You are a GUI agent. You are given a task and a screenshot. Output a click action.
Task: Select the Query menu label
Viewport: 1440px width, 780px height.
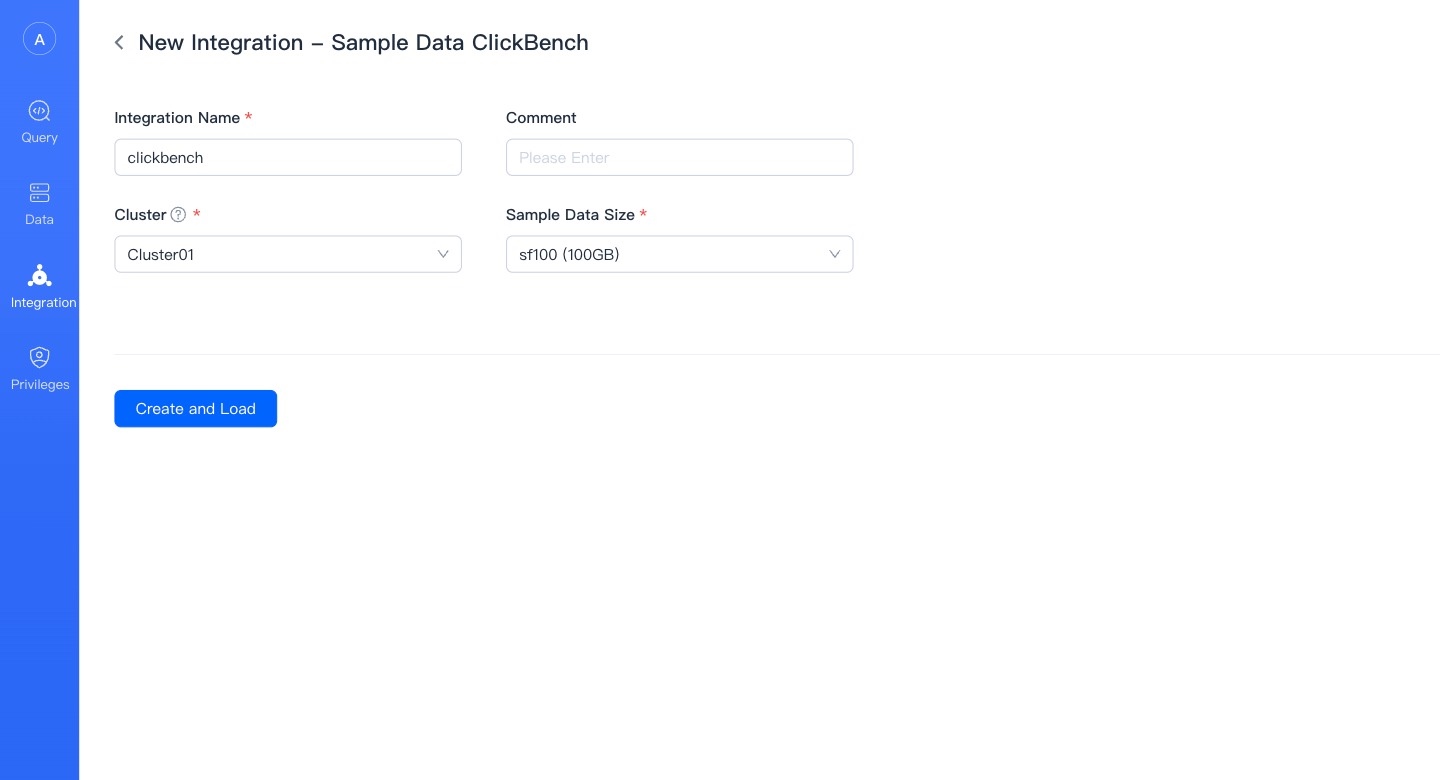40,138
